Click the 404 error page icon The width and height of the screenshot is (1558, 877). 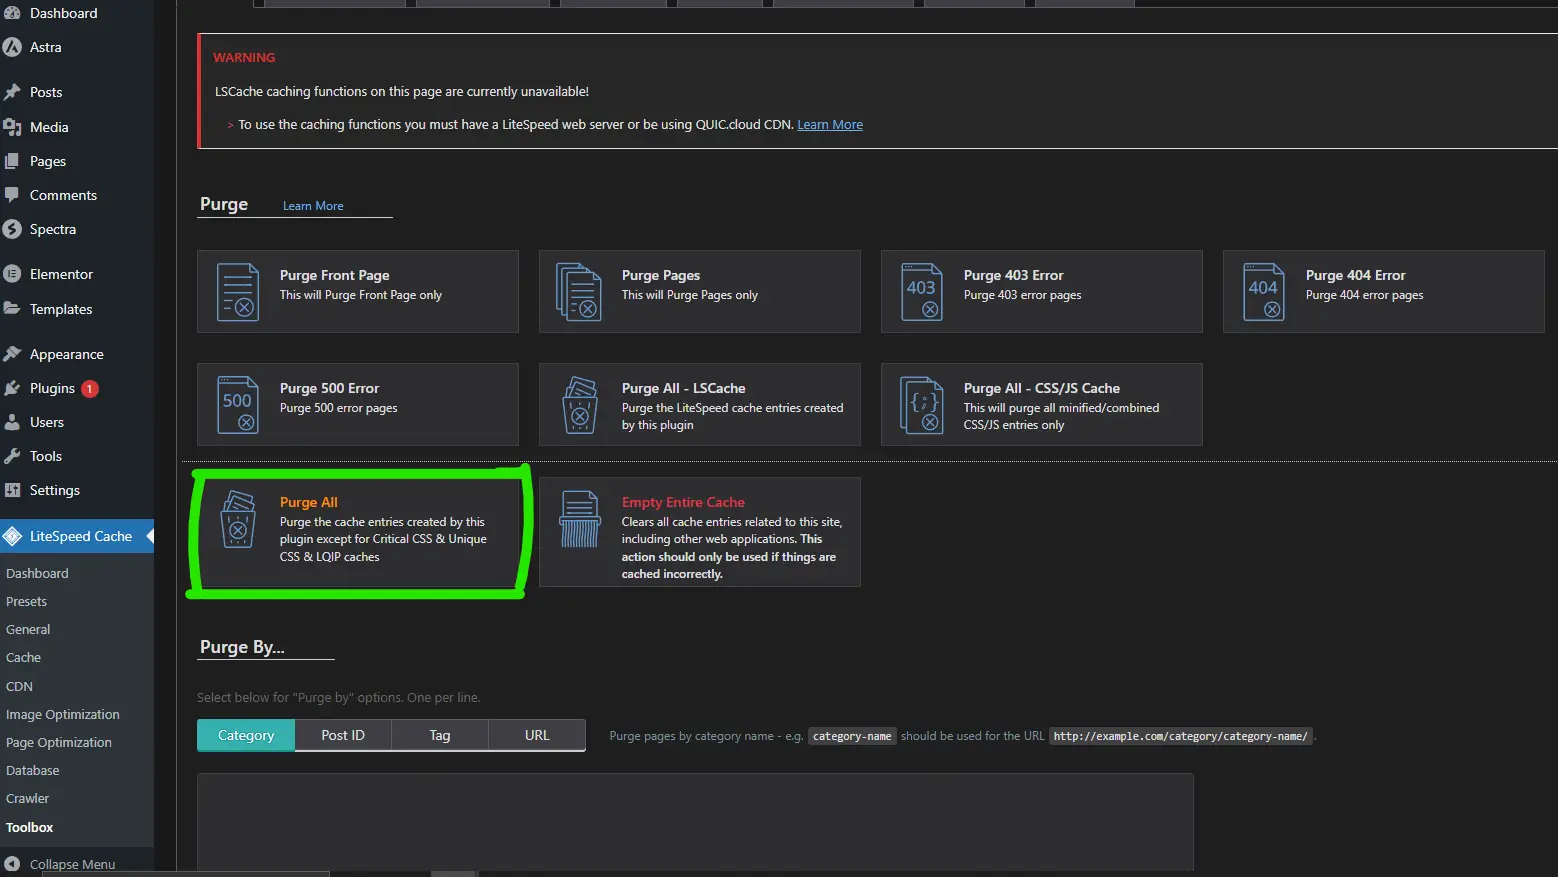(x=1263, y=291)
